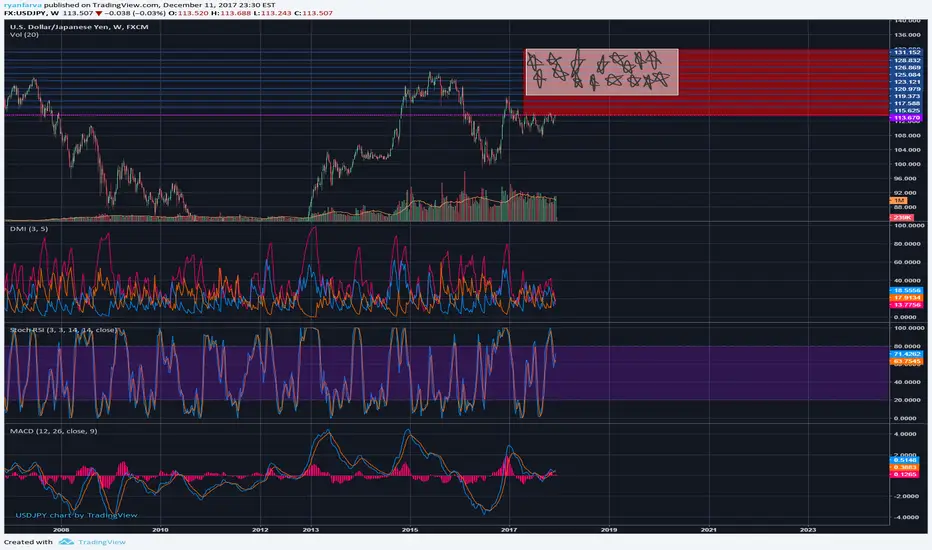Select the FX:USDJPY, W symbol header
The height and width of the screenshot is (550, 932).
[31, 13]
